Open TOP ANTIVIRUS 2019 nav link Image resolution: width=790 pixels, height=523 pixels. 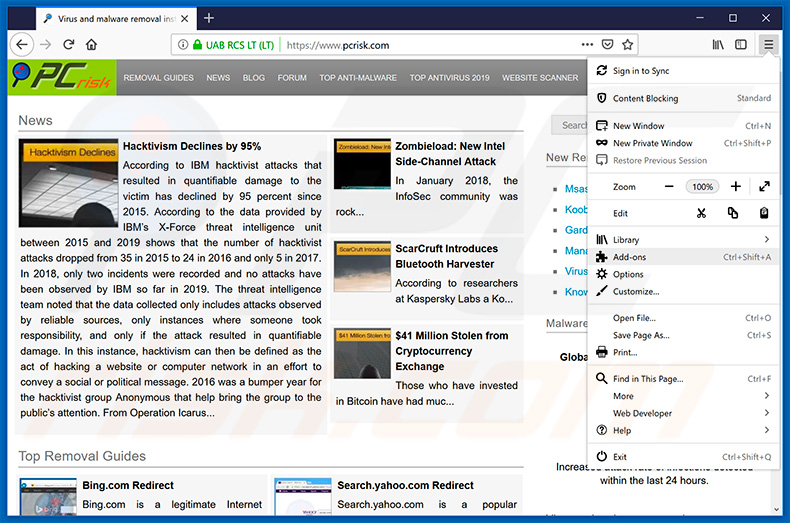tap(449, 78)
